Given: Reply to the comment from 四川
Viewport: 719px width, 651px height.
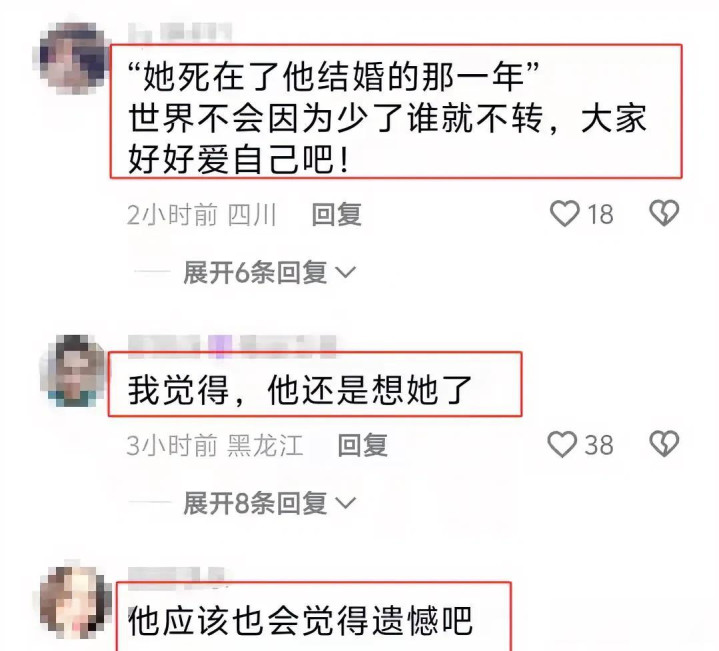Looking at the screenshot, I should click(x=337, y=214).
